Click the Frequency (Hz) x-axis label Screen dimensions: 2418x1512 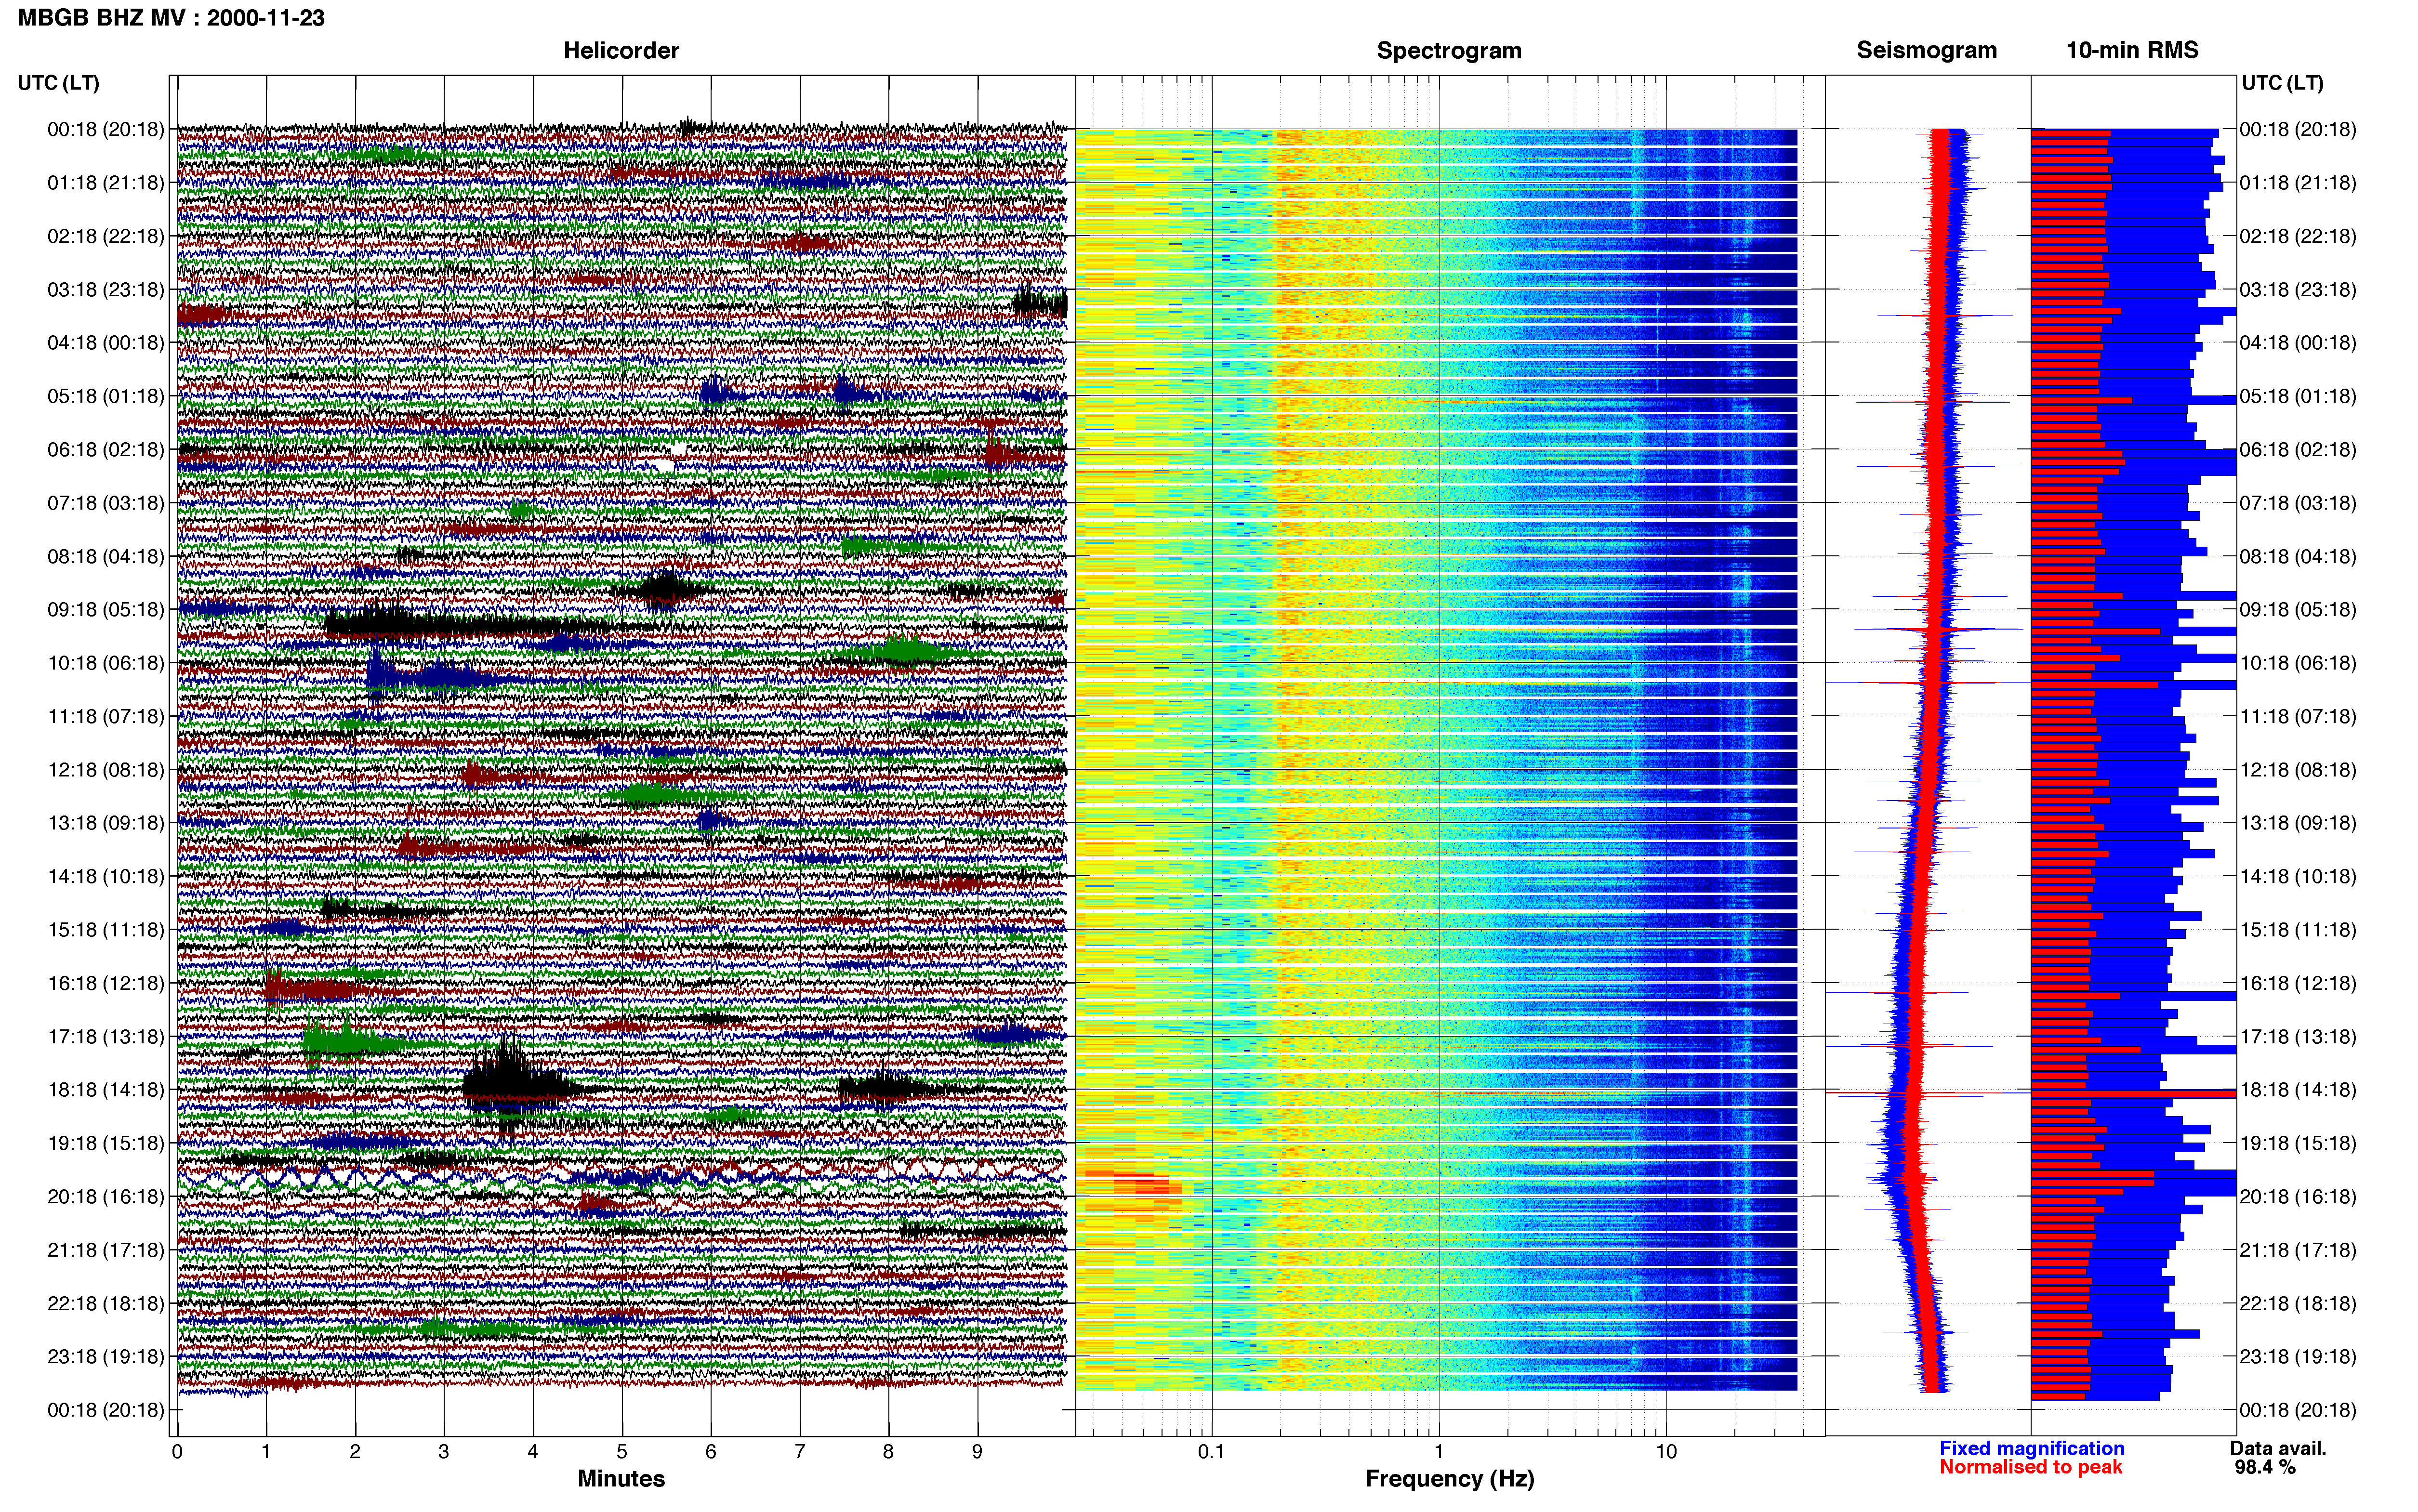coord(1449,1479)
